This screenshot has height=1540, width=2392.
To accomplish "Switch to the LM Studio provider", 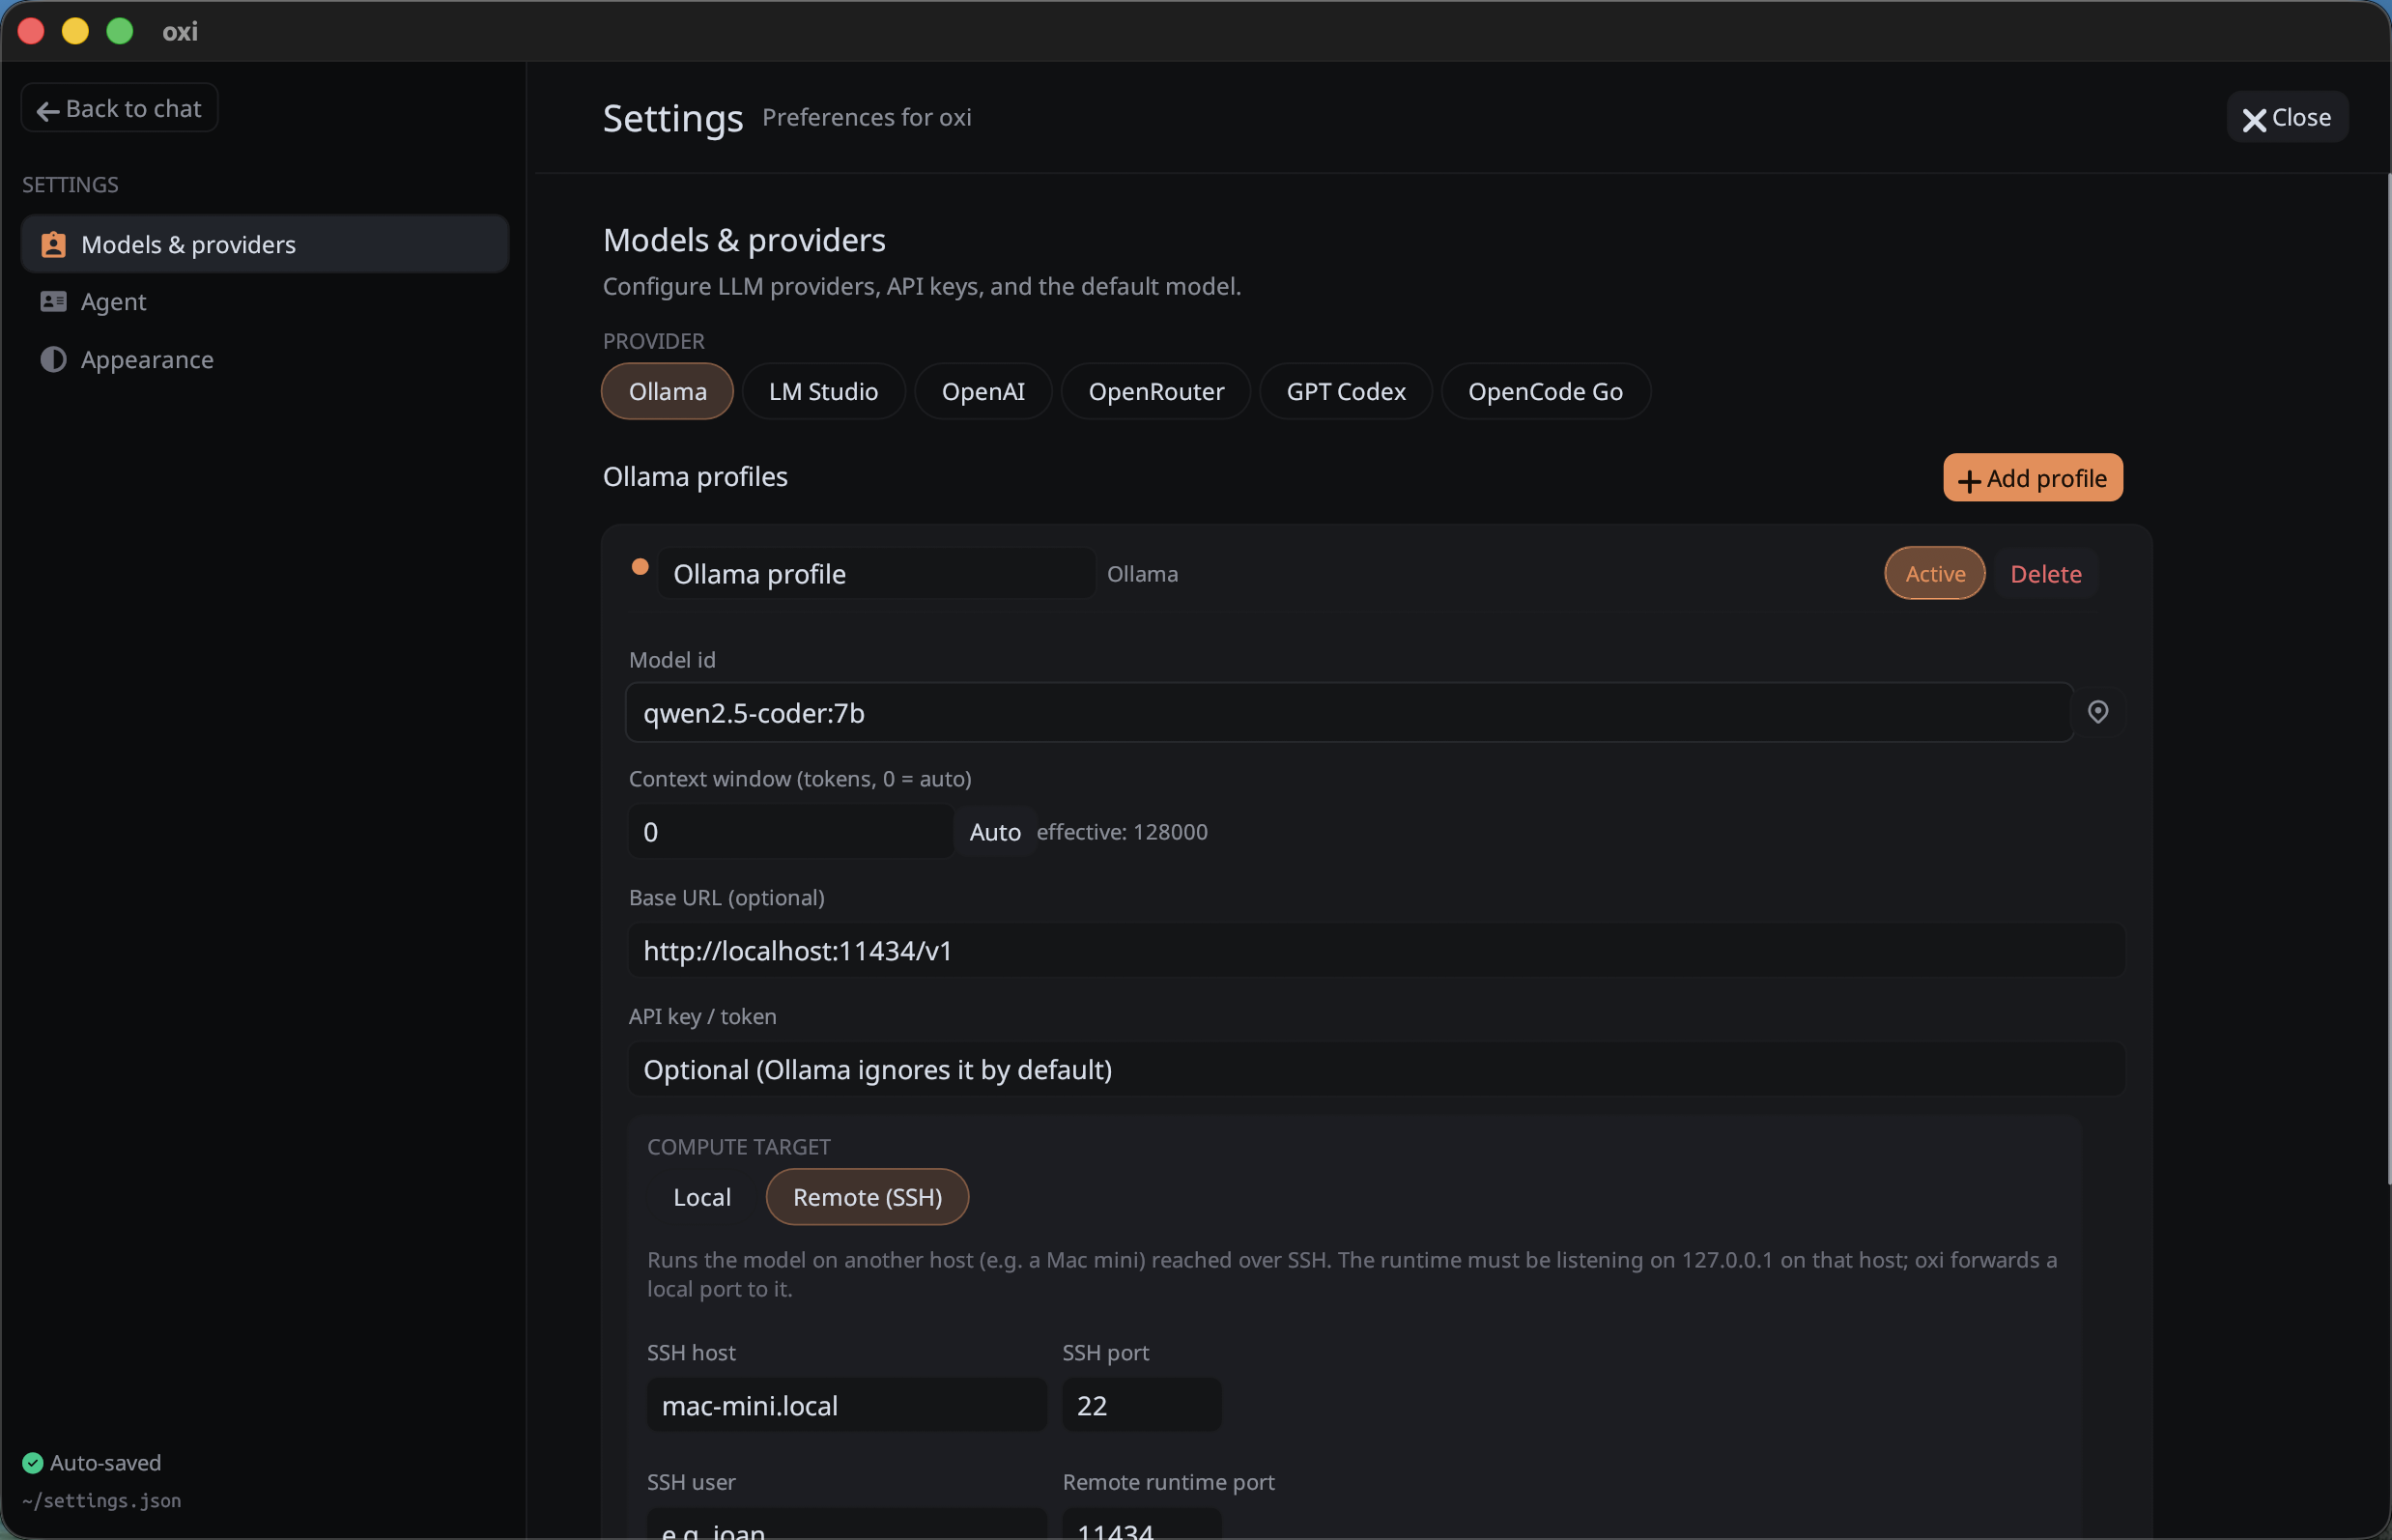I will 823,391.
